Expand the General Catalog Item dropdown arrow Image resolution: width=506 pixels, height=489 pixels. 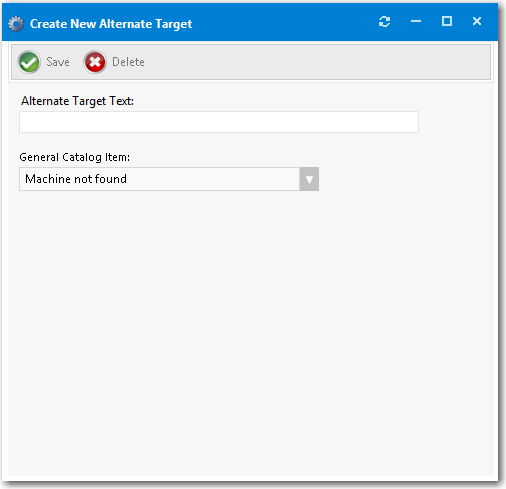coord(309,179)
